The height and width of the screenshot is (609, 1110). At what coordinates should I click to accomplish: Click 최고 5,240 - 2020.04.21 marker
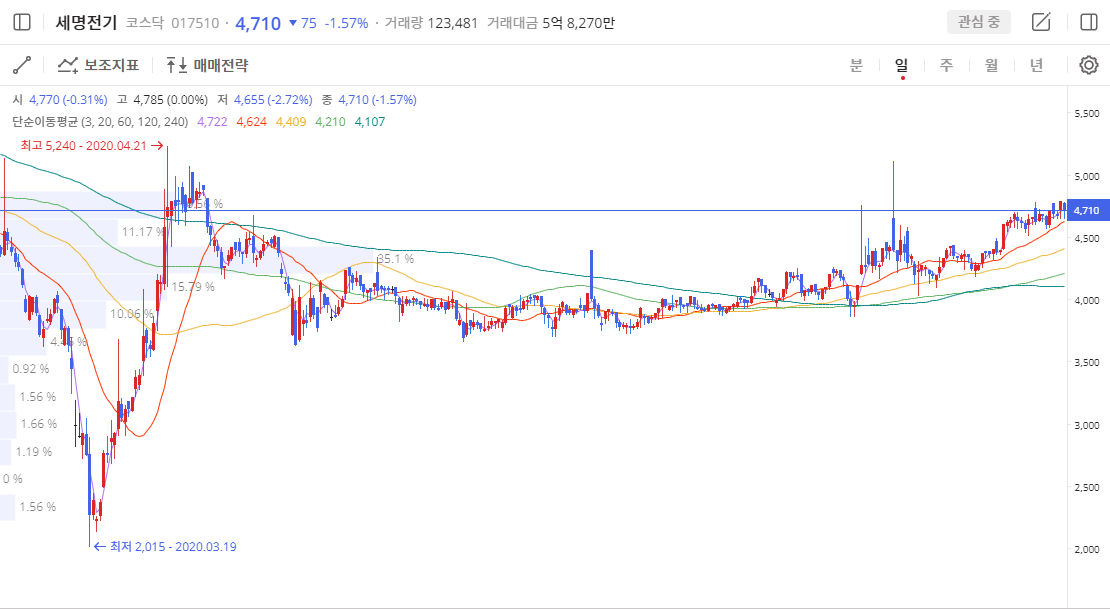coord(91,146)
